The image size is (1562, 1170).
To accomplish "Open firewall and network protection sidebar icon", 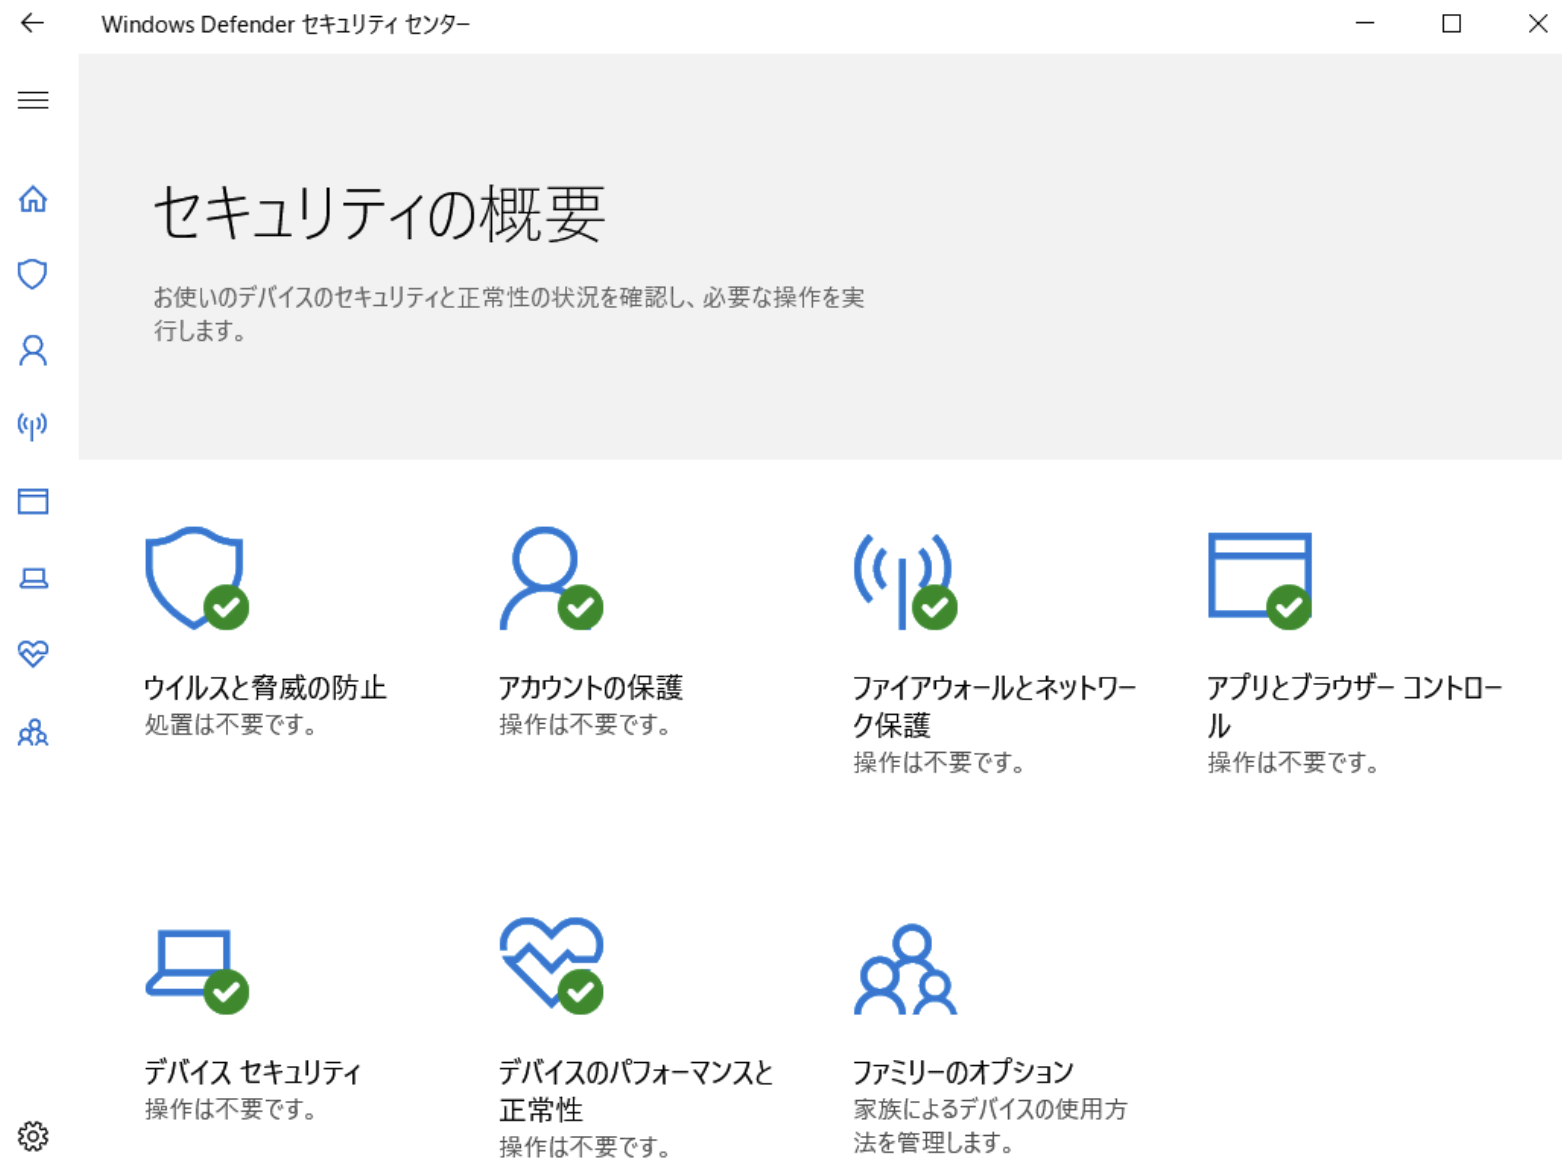I will point(33,425).
